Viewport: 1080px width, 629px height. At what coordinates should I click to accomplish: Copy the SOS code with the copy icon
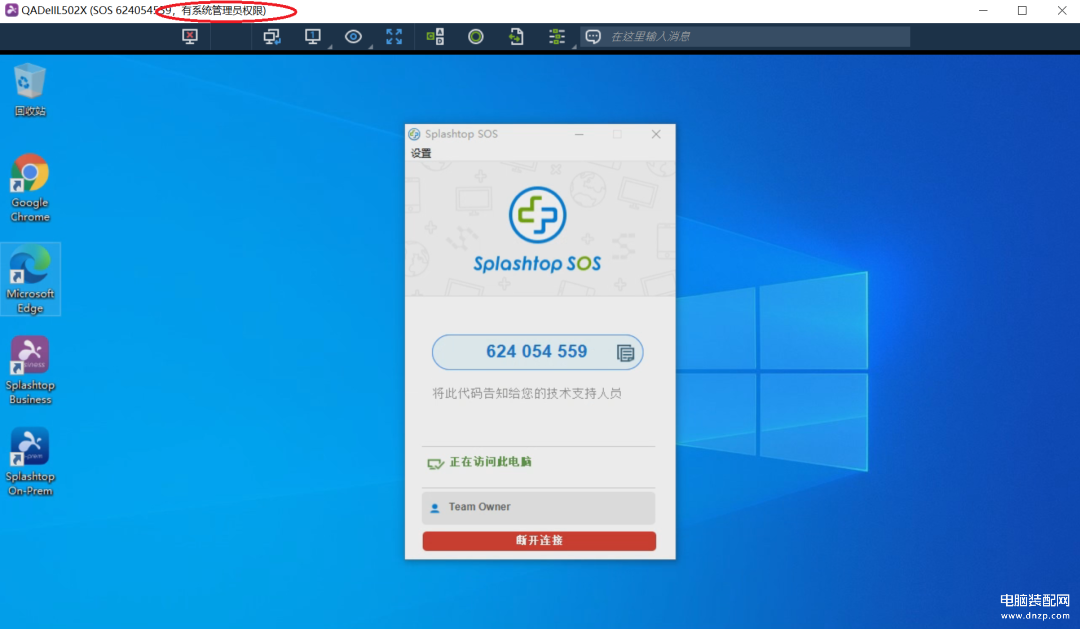625,353
